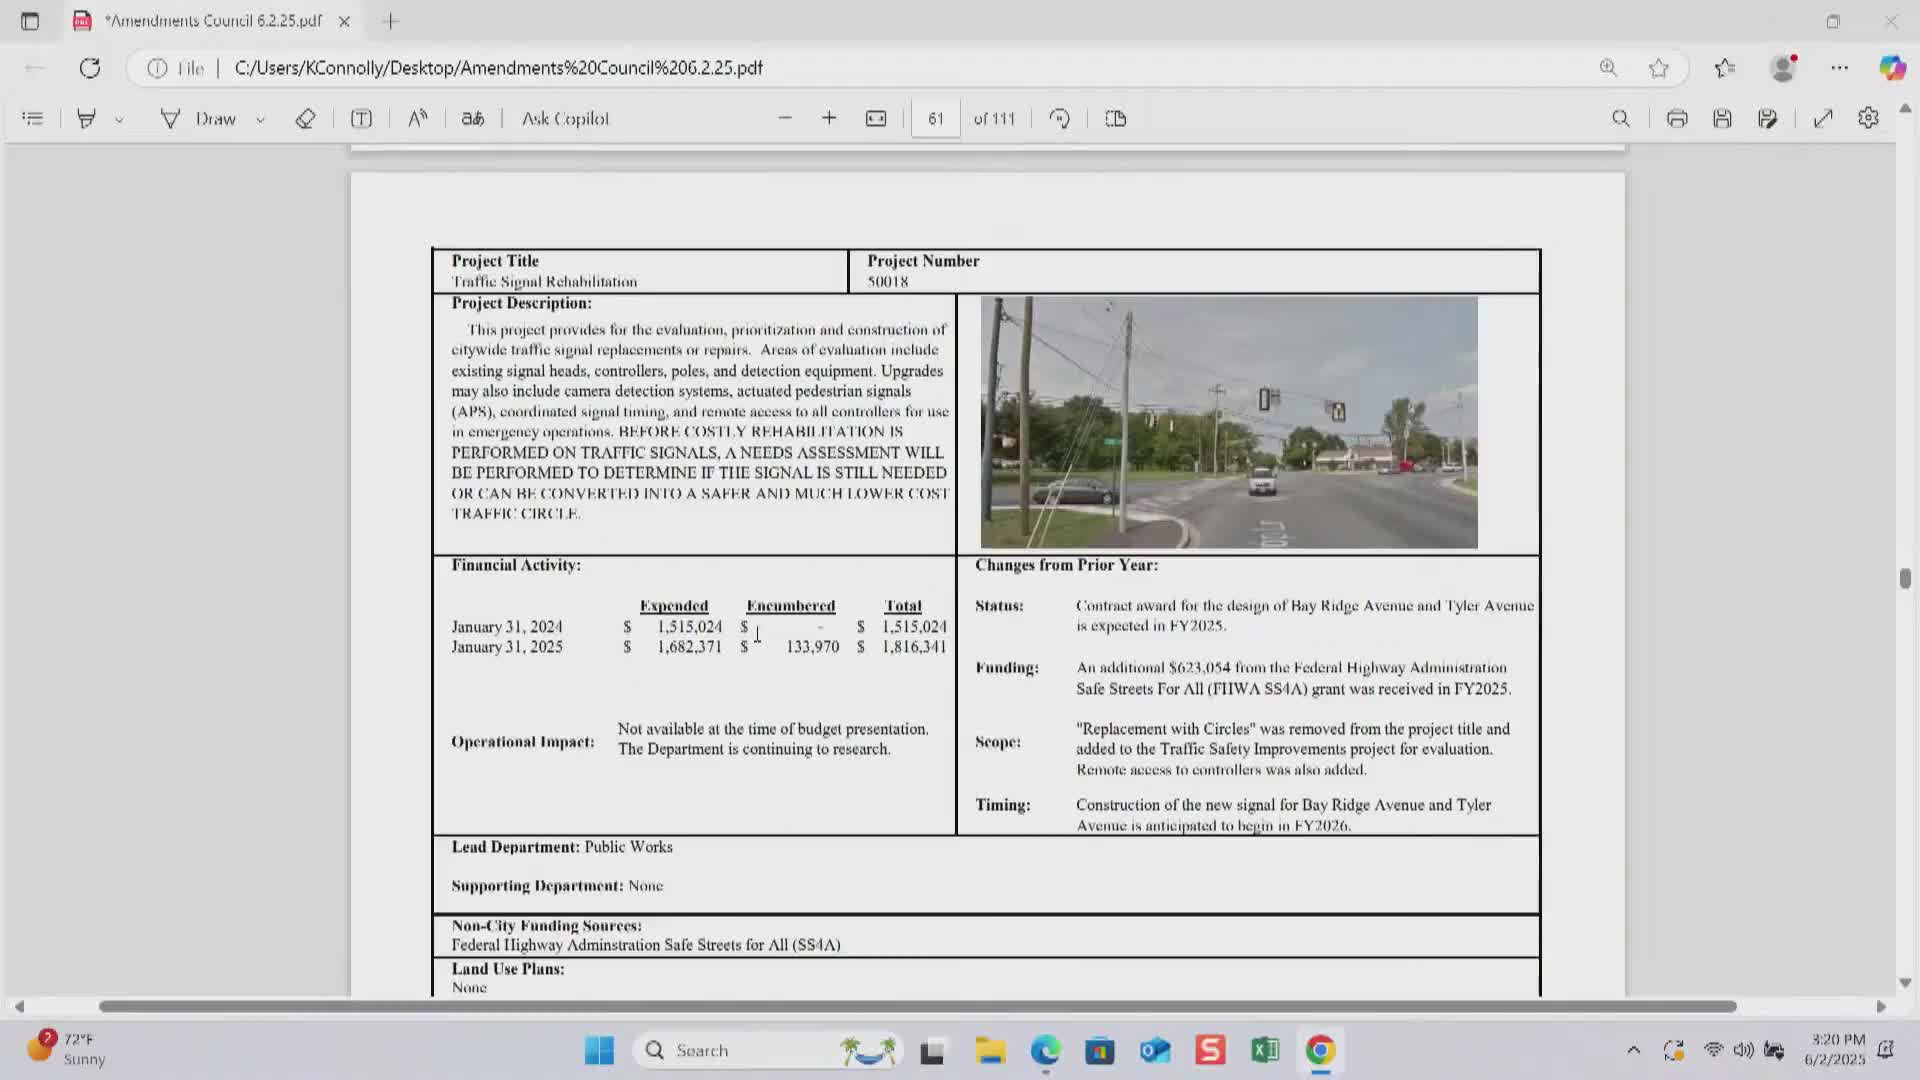This screenshot has width=1920, height=1080.
Task: Click the Add text tool
Action: pyautogui.click(x=361, y=119)
